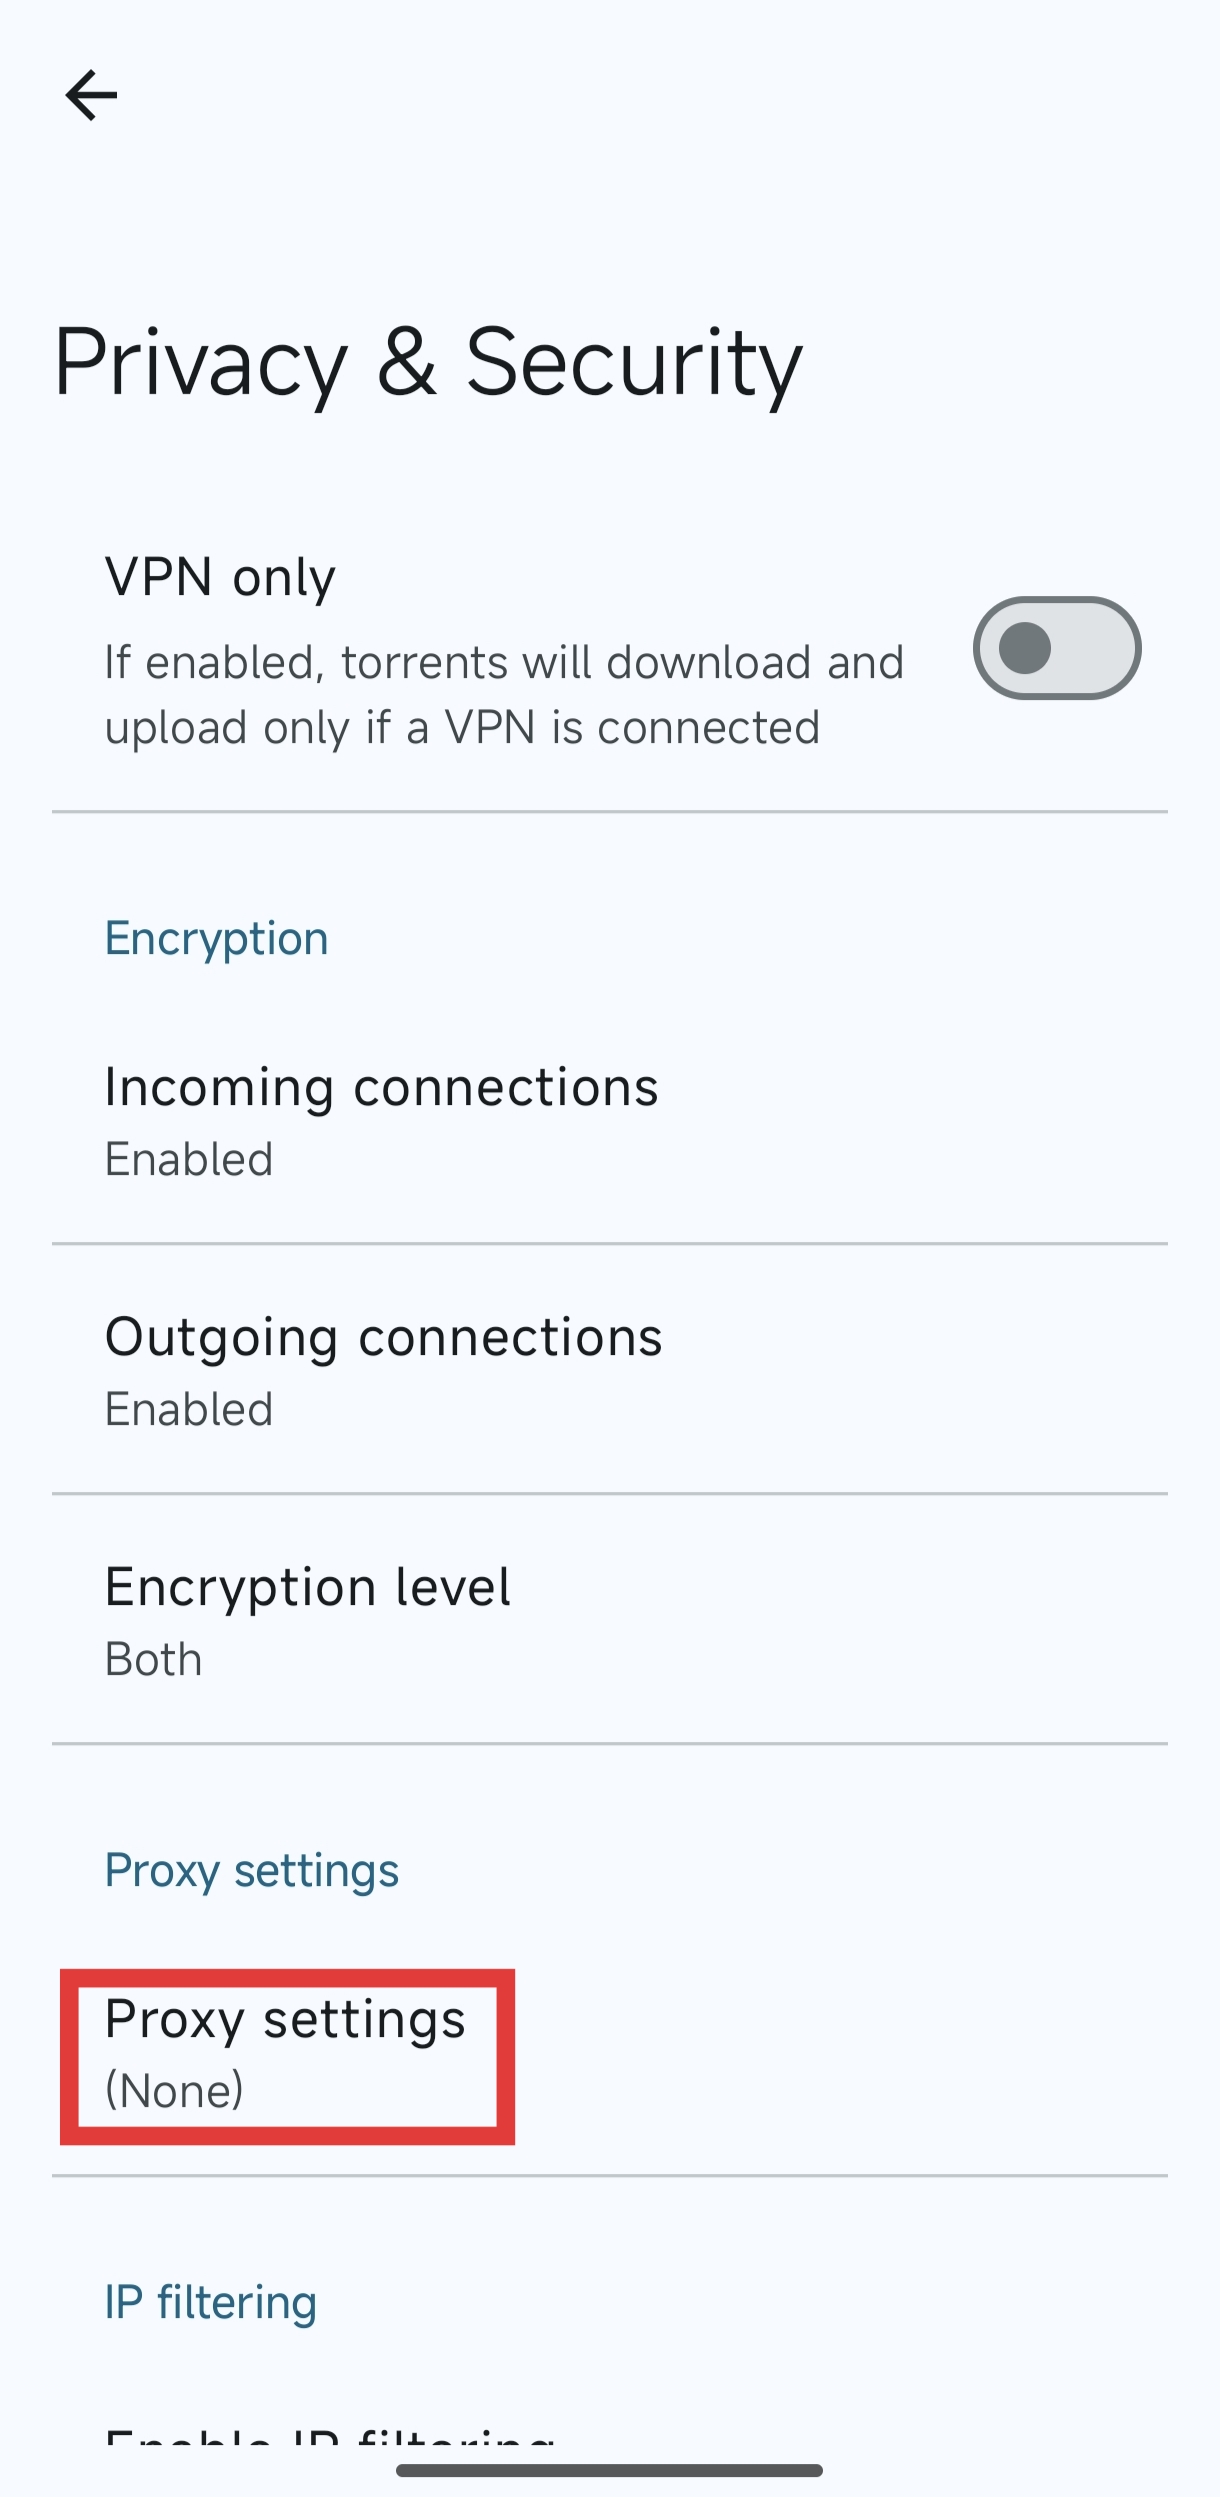Tap the Encryption section header
This screenshot has width=1220, height=2497.
coord(217,938)
